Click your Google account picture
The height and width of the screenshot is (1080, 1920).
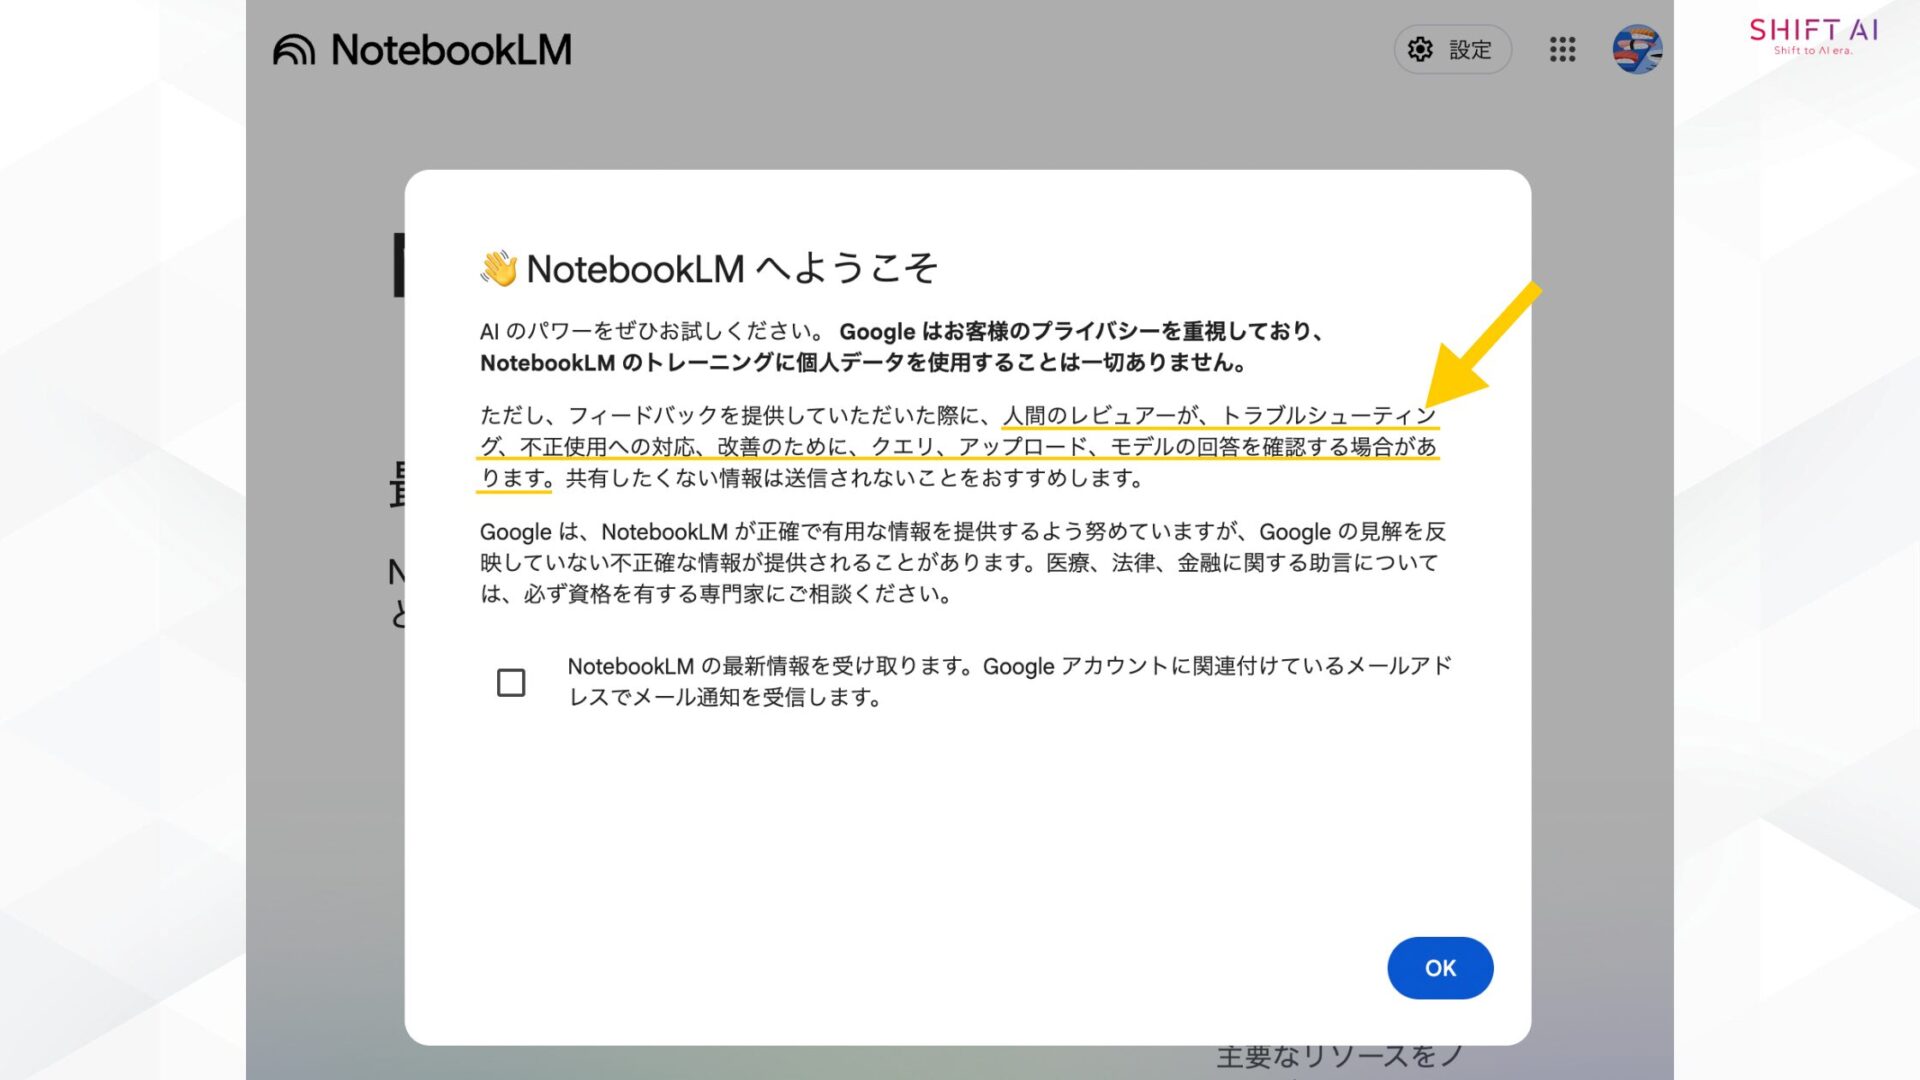tap(1636, 49)
